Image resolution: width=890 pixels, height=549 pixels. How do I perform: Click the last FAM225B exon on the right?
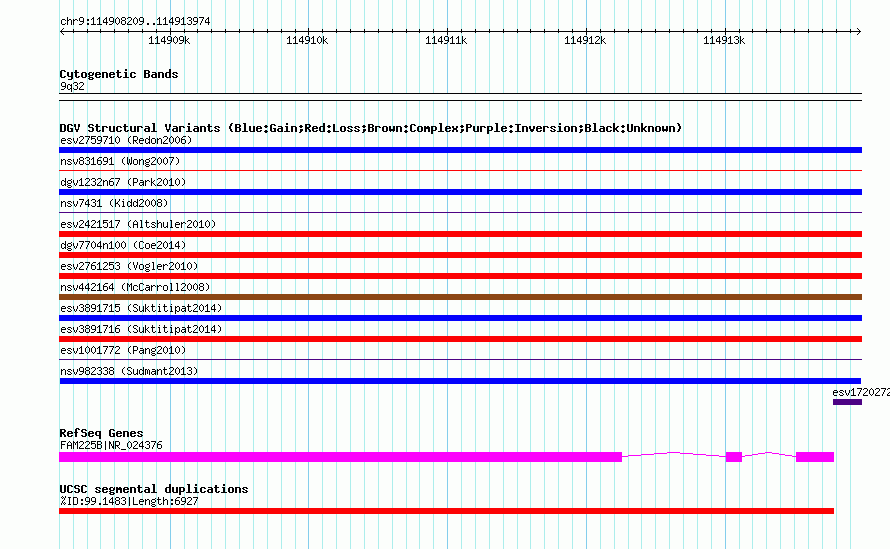pos(815,457)
